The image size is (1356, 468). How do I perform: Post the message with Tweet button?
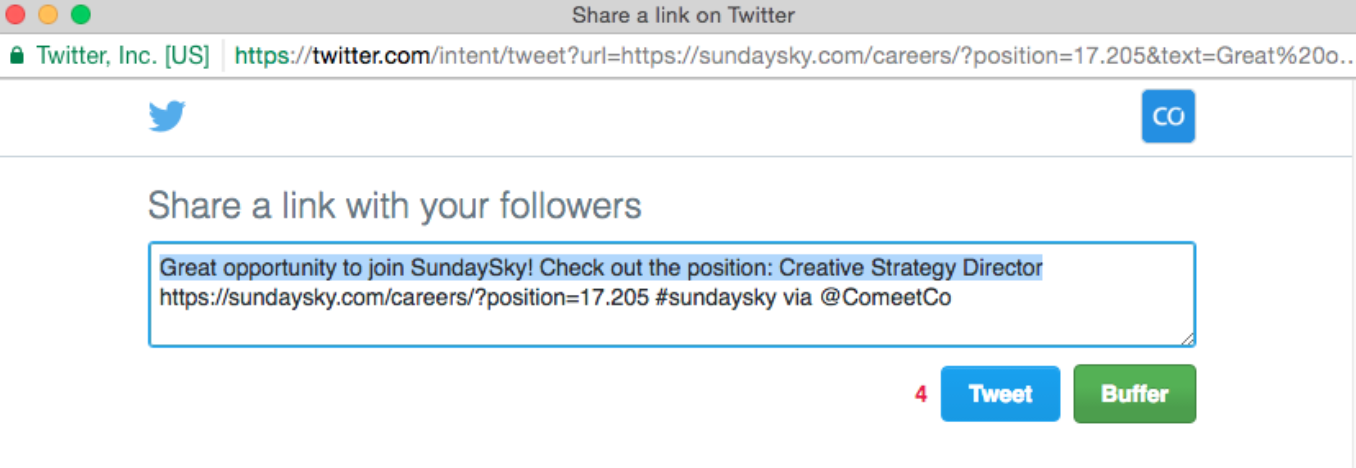click(1000, 394)
